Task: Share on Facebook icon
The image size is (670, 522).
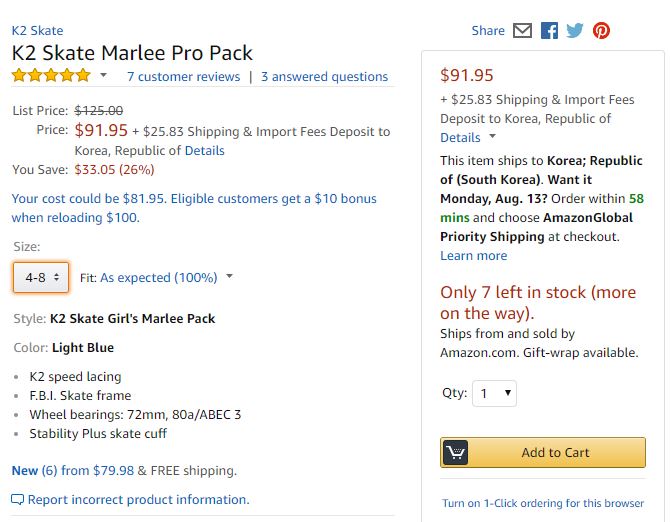Action: [x=549, y=31]
